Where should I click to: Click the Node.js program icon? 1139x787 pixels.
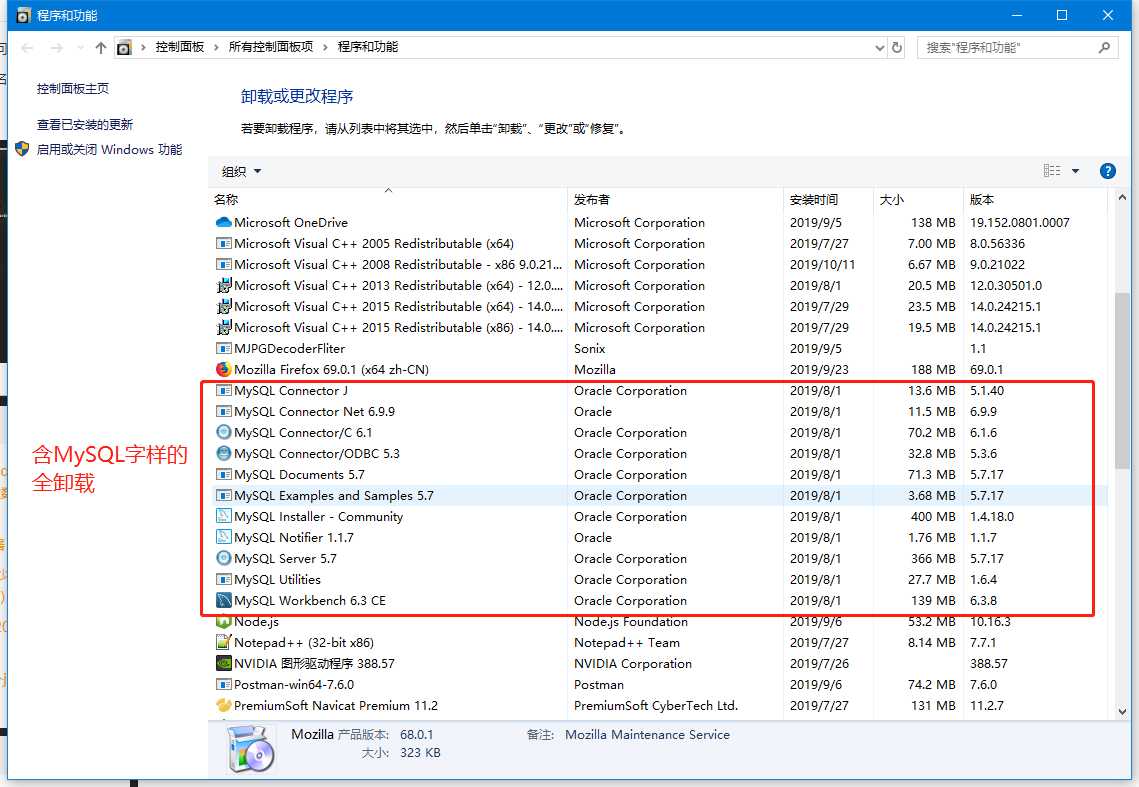224,622
